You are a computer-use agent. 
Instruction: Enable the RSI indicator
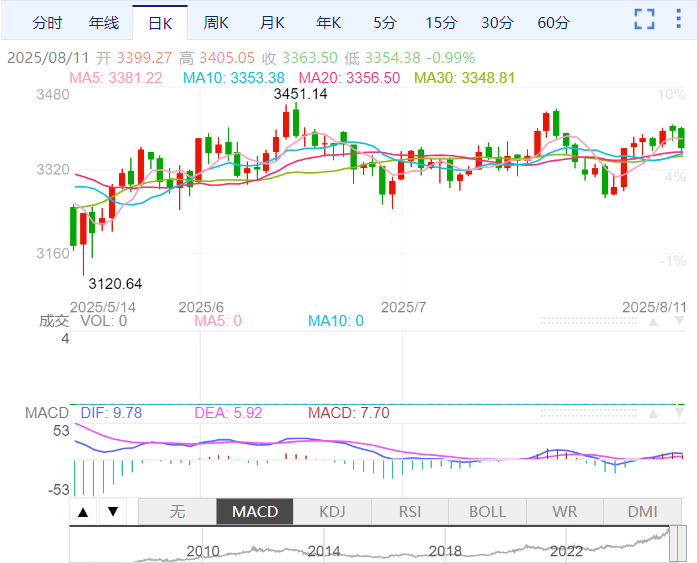(410, 511)
